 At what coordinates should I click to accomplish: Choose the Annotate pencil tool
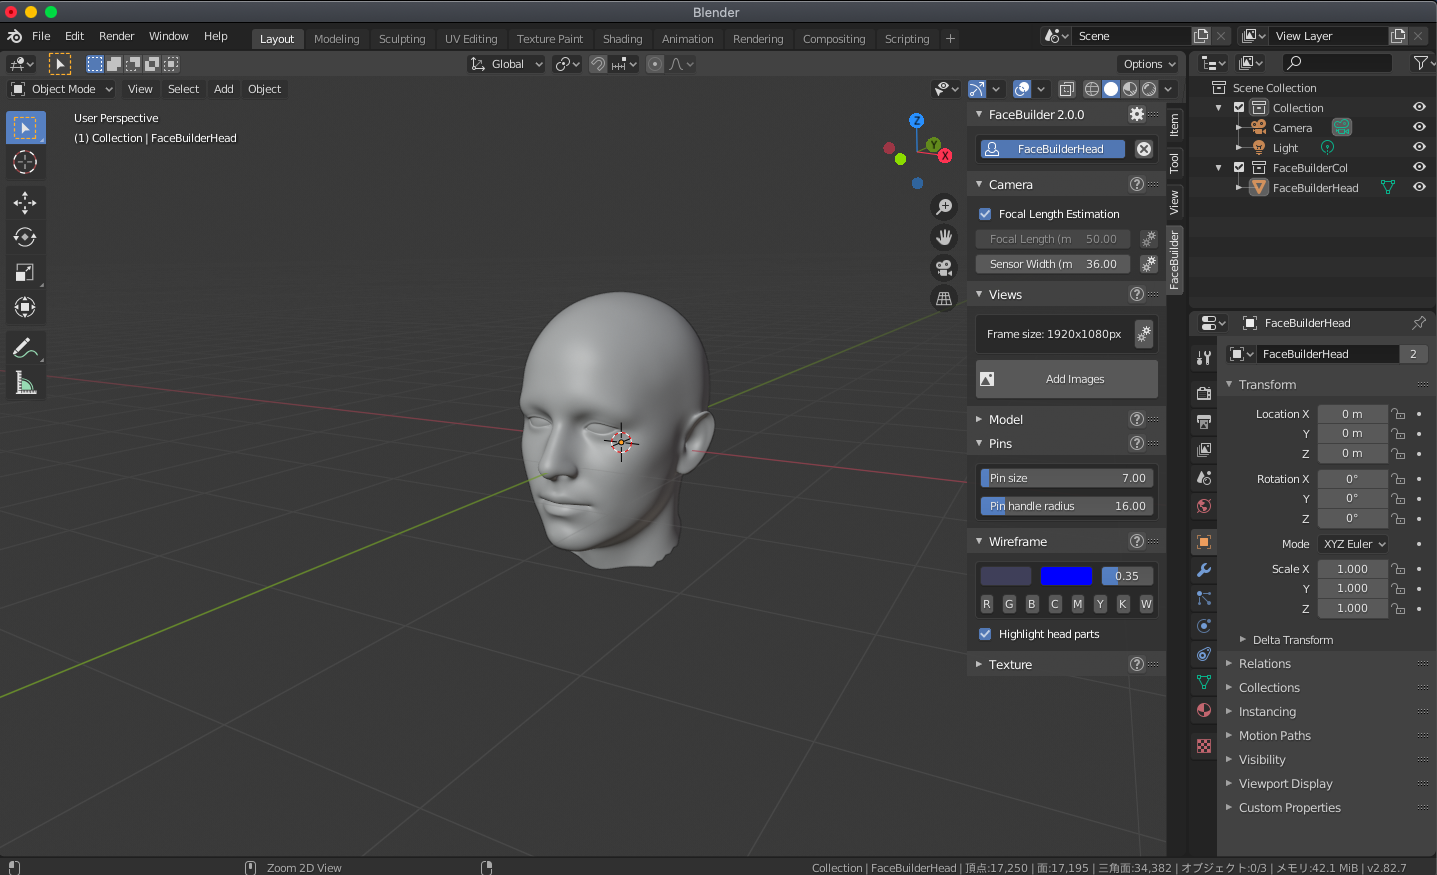pos(25,348)
